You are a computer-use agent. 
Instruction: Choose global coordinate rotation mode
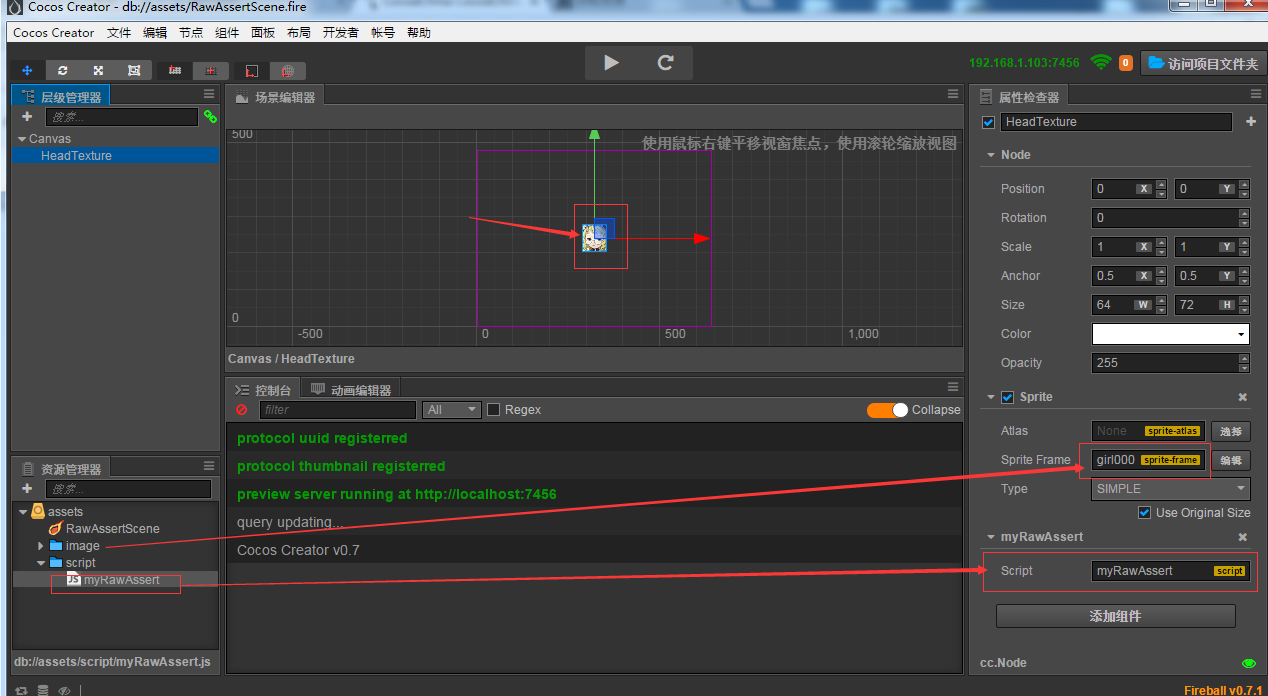[287, 70]
